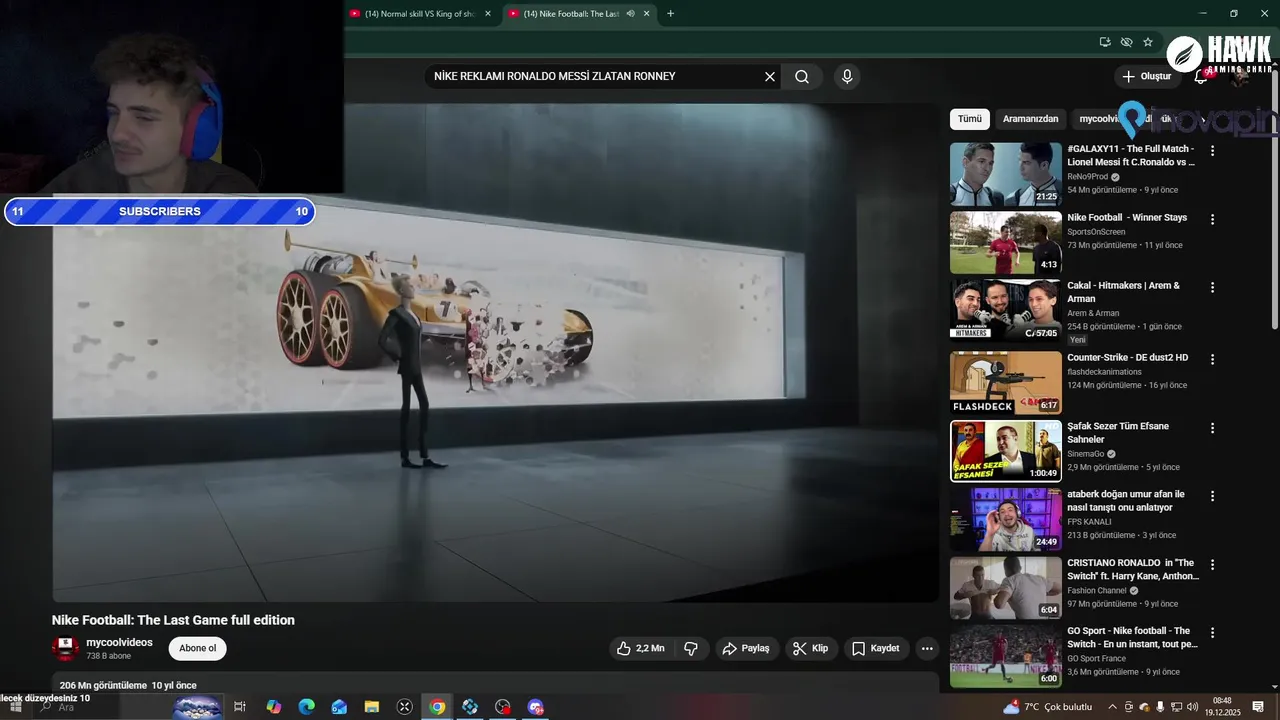Mute the Nike Football tab audio icon
1280x720 pixels.
coord(630,14)
